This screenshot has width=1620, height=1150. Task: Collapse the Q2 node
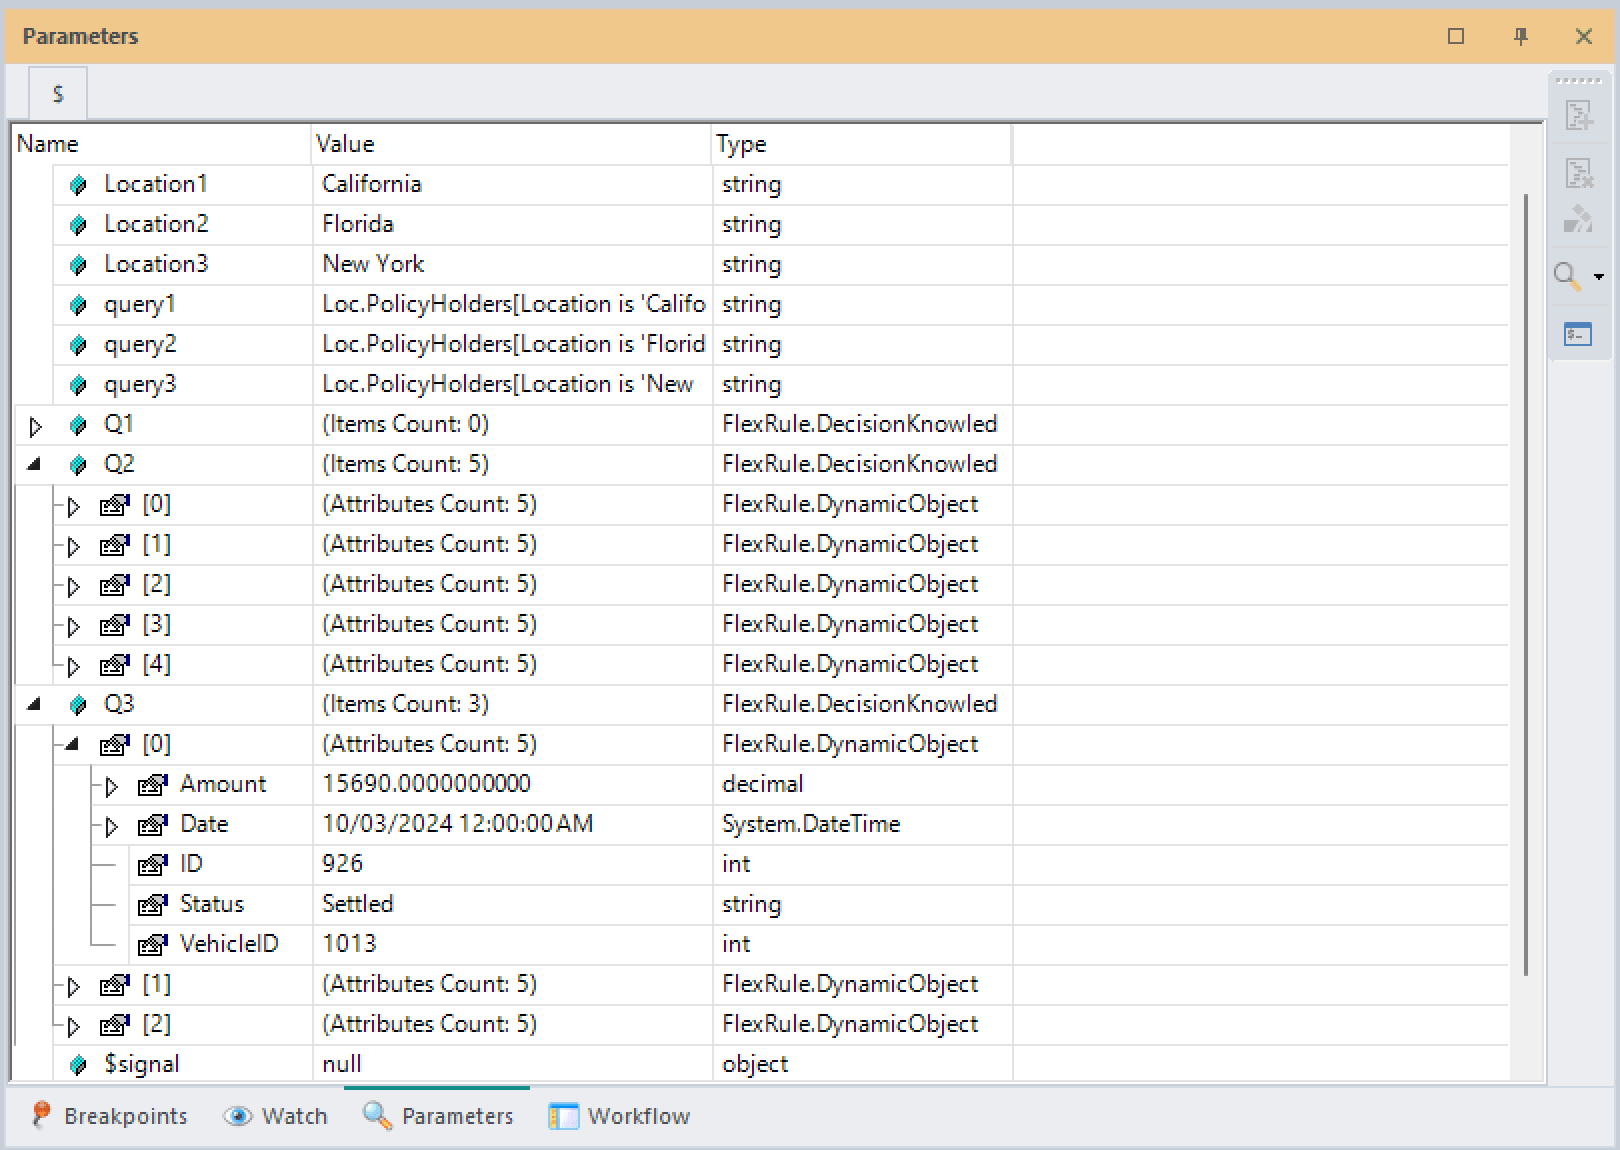coord(35,464)
